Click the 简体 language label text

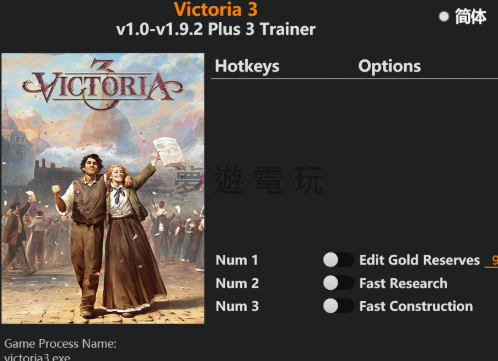pyautogui.click(x=471, y=17)
